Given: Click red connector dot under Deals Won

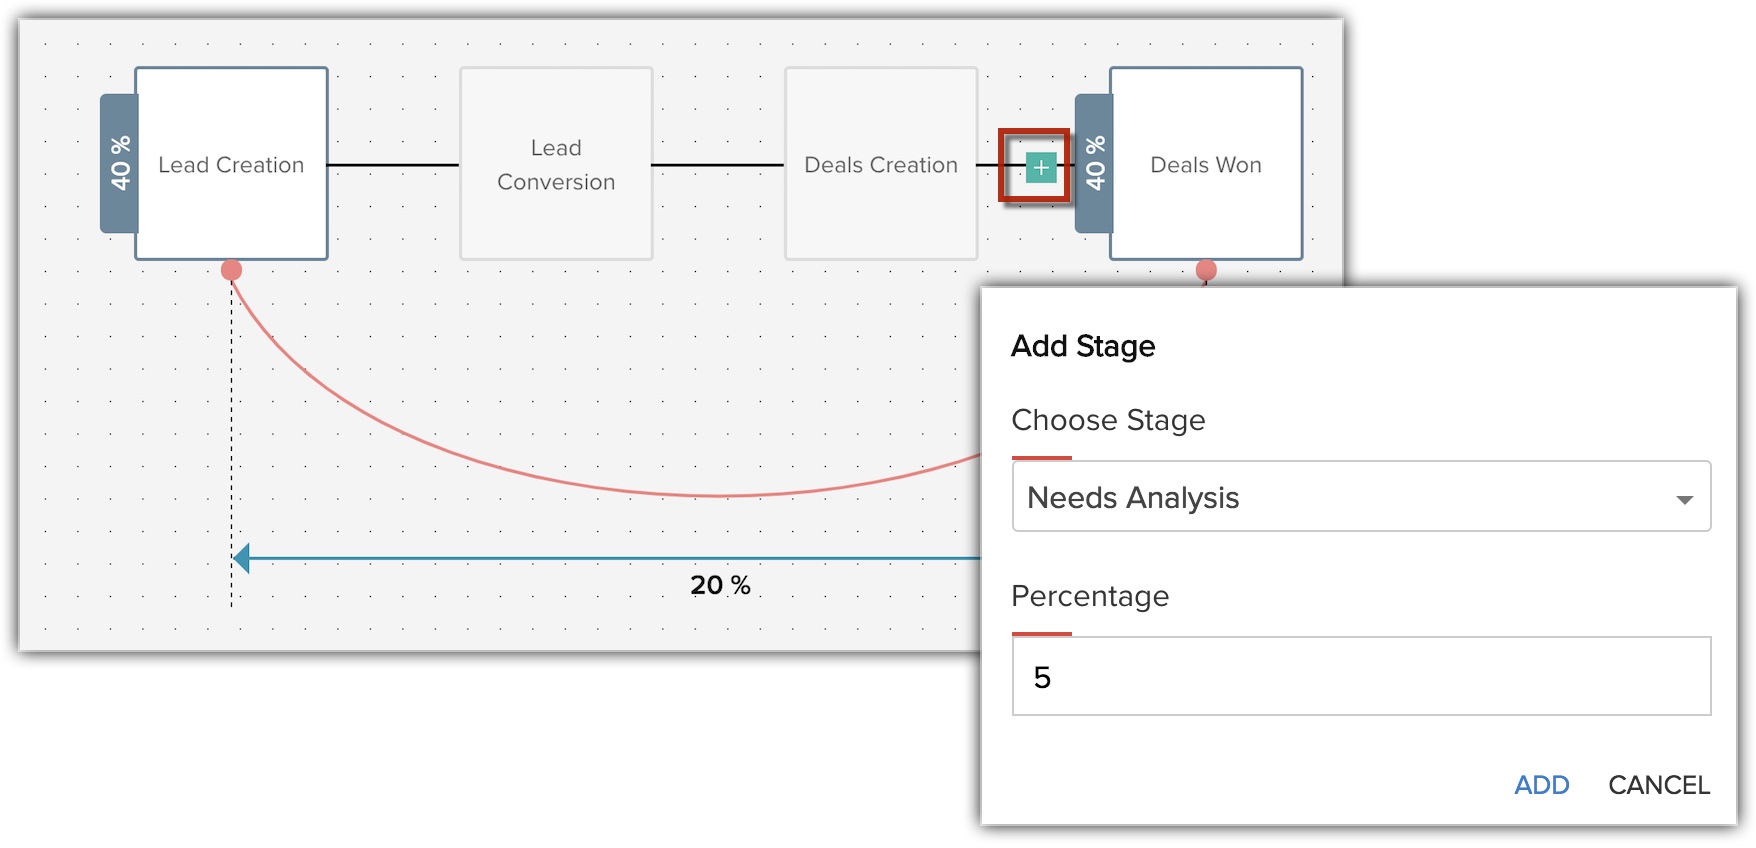Looking at the screenshot, I should click(1206, 270).
